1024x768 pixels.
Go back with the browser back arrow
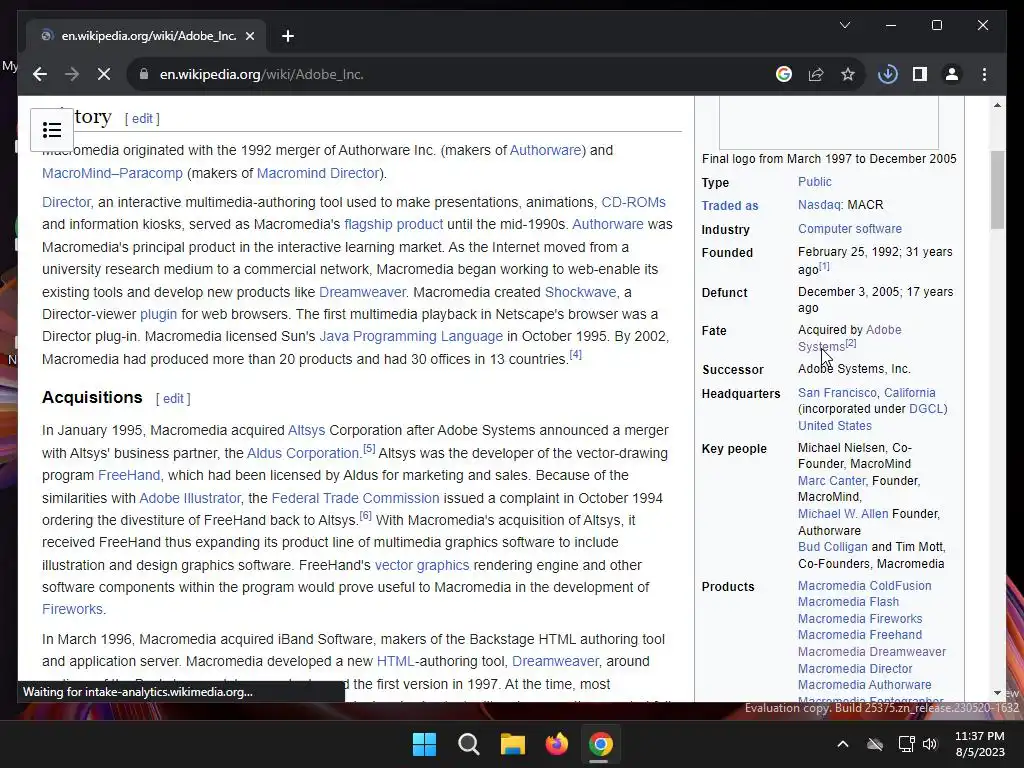(40, 74)
